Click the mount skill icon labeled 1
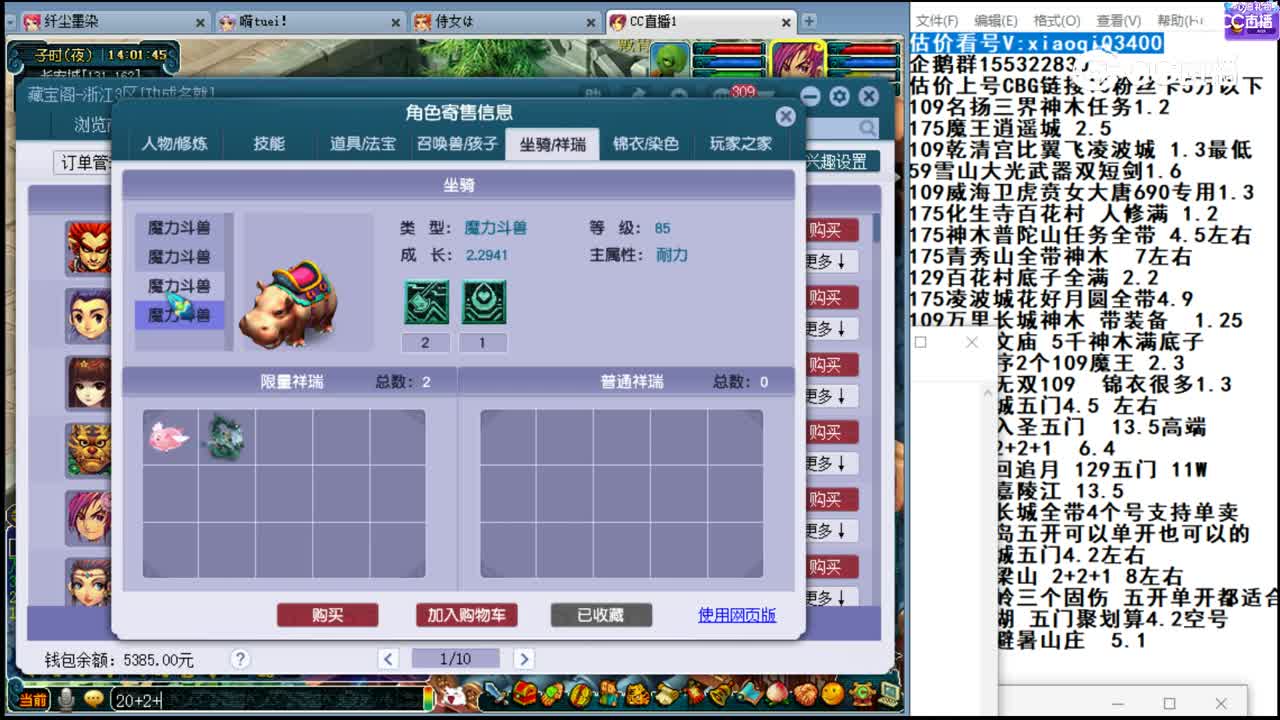The height and width of the screenshot is (720, 1280). (483, 302)
